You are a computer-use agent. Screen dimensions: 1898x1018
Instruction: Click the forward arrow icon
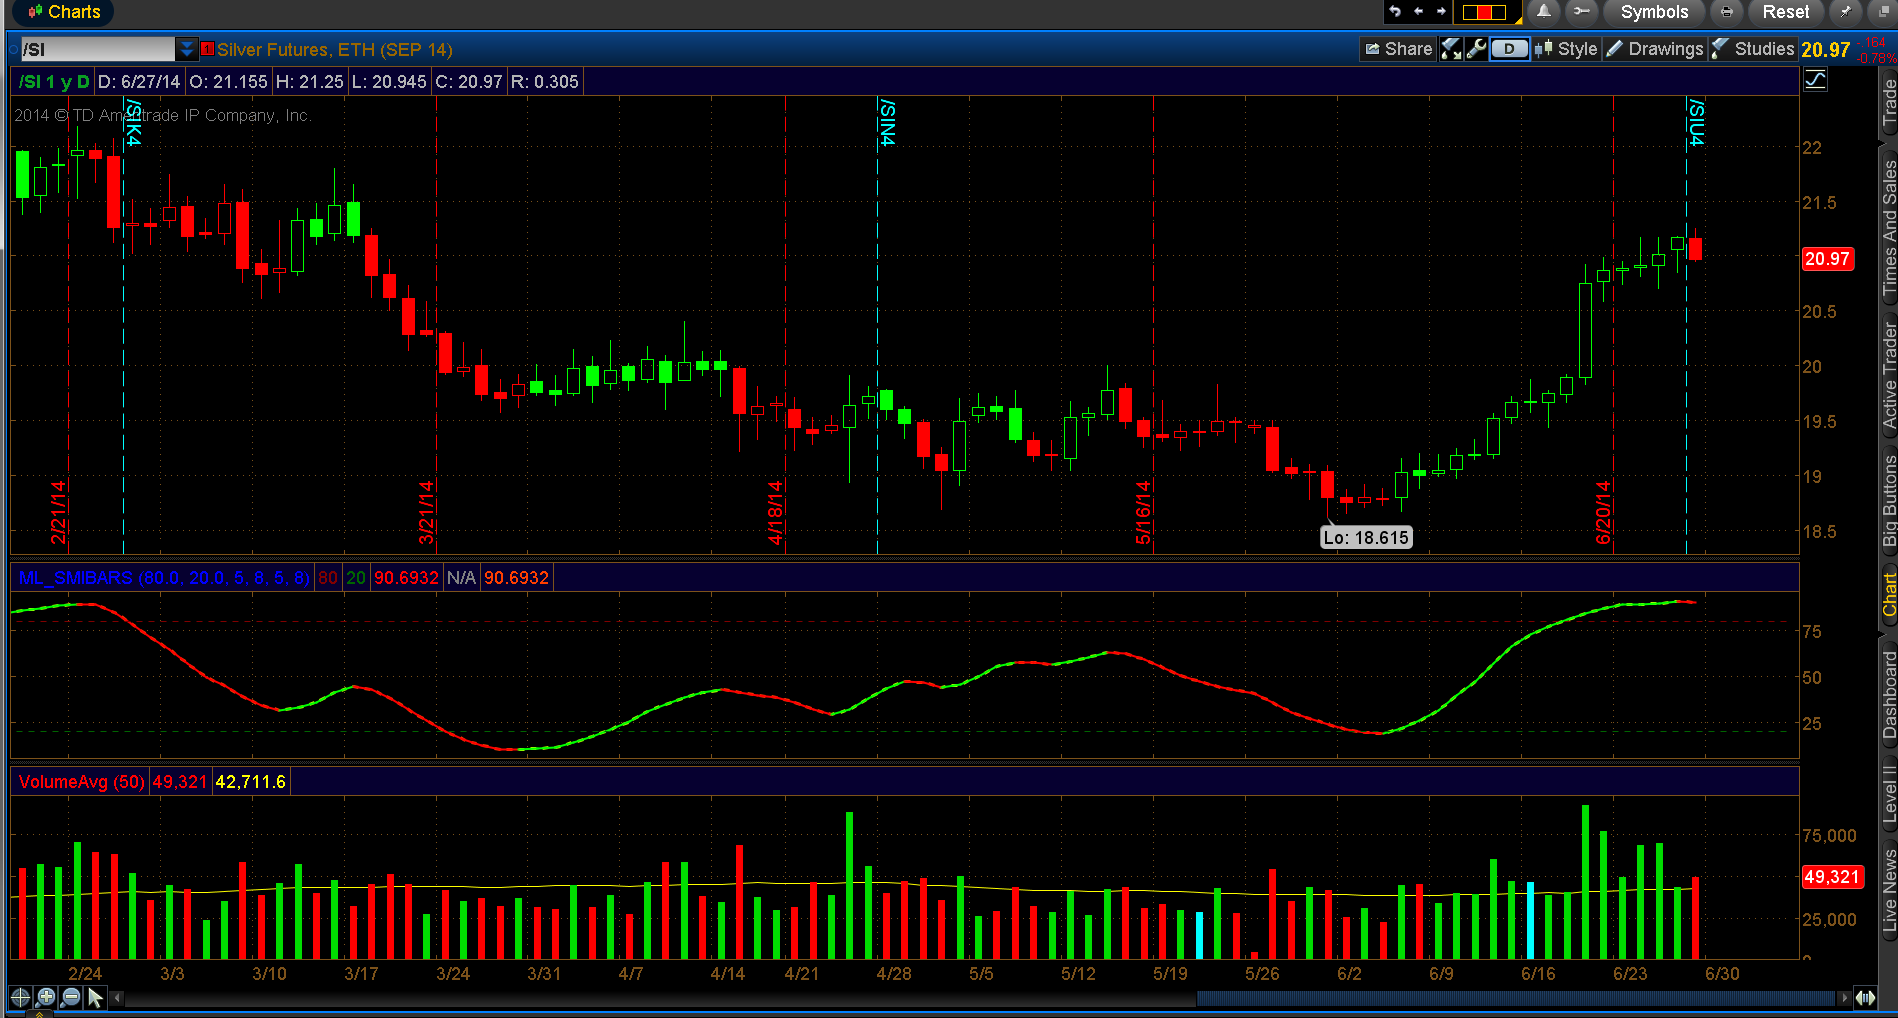point(1441,12)
